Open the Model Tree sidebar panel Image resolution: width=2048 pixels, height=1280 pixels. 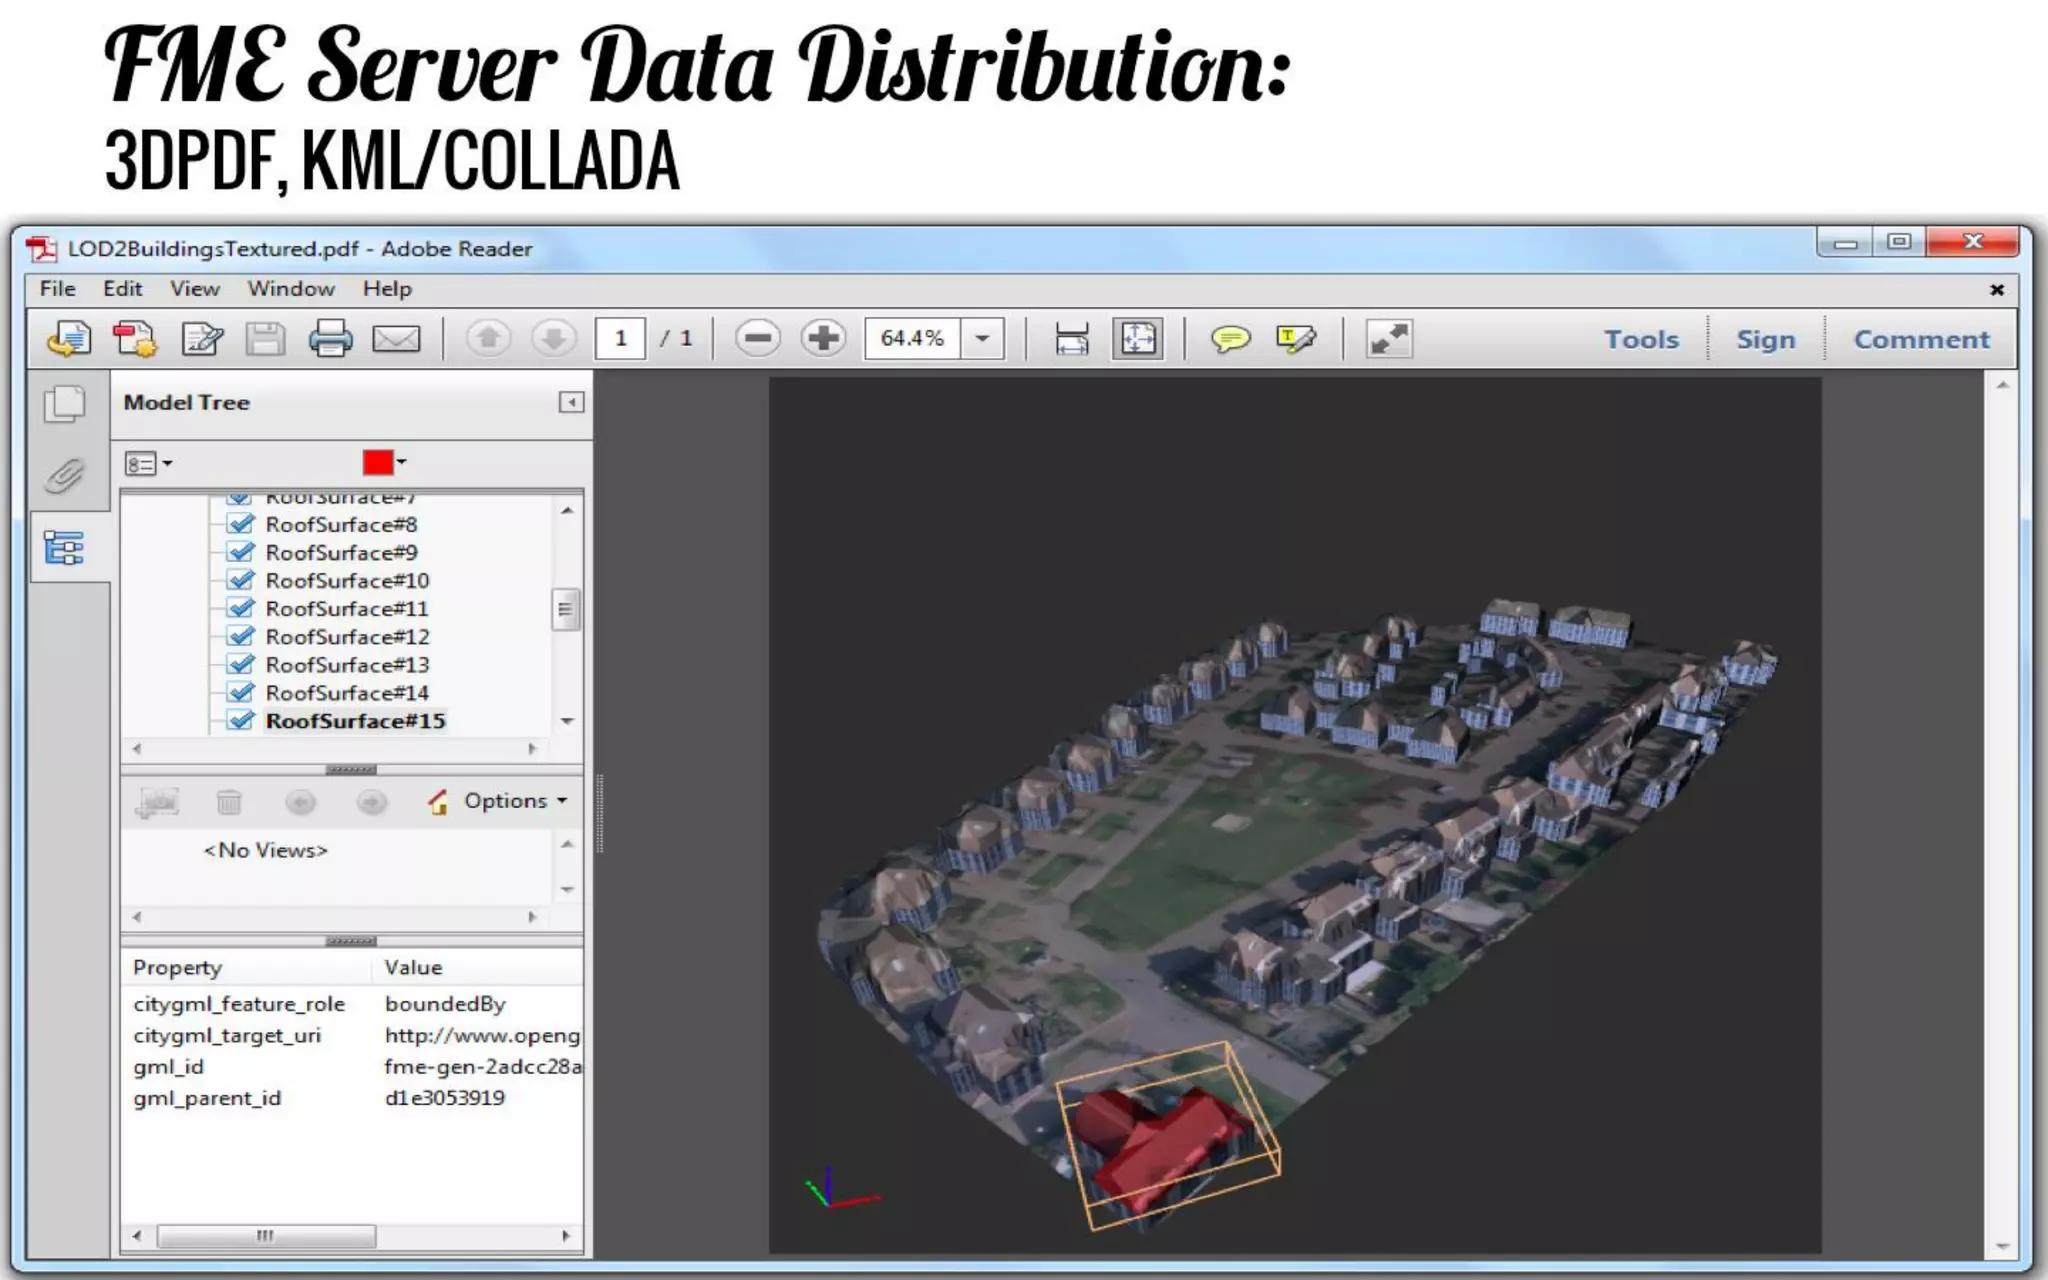pos(65,548)
